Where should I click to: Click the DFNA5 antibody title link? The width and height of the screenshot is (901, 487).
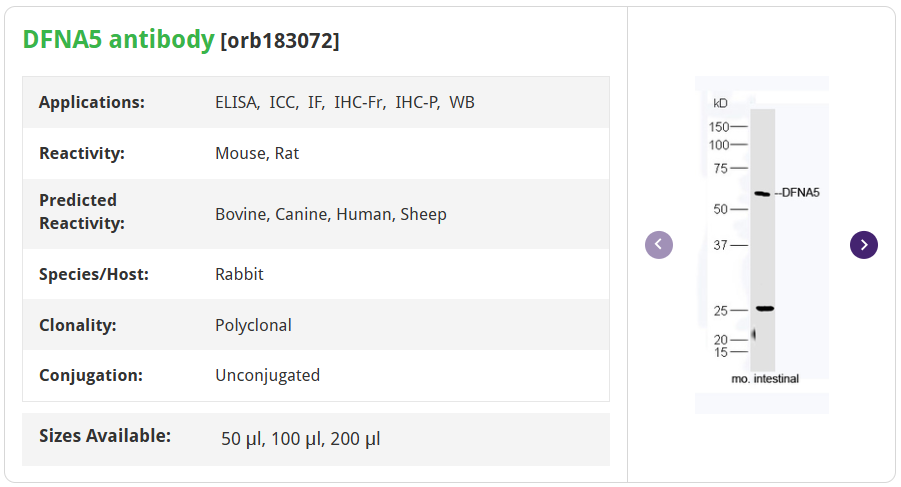[x=118, y=39]
